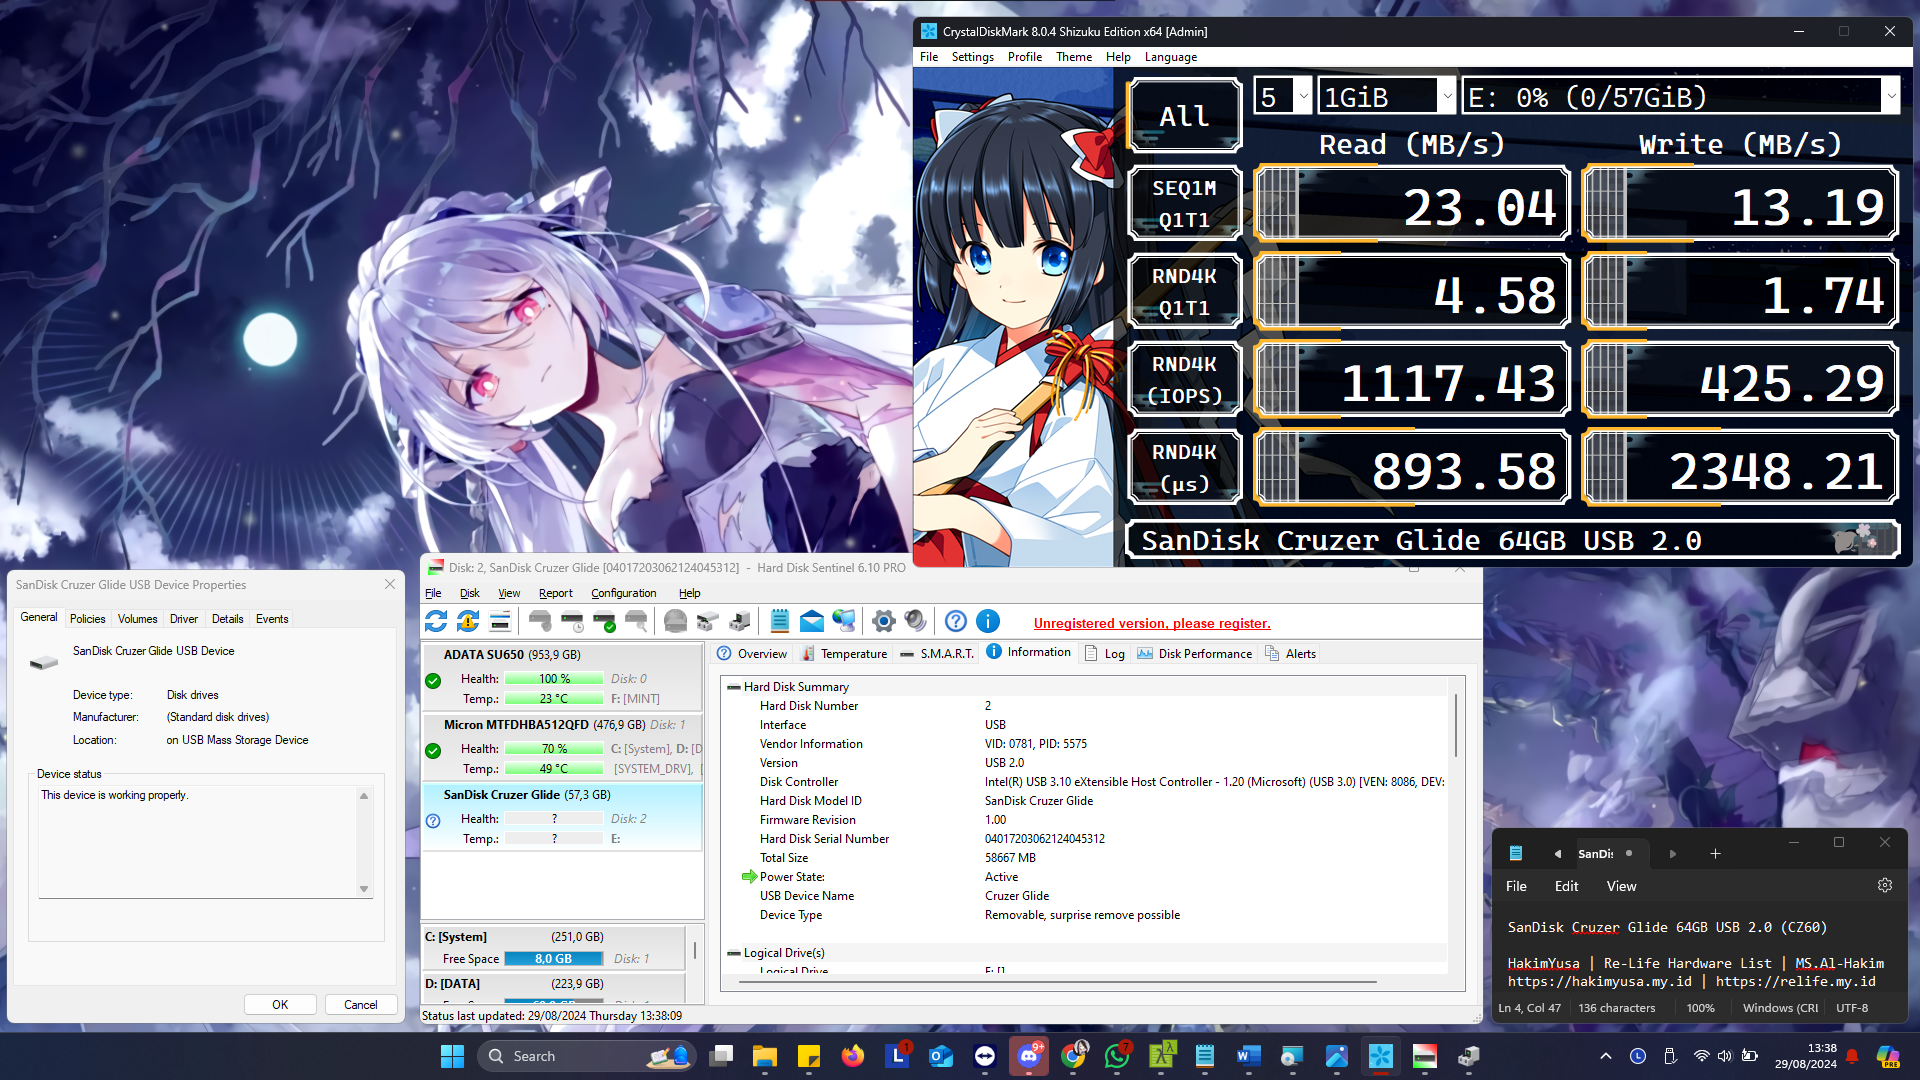Select the Micron MTFDHBA512QFD disk entry
The width and height of the screenshot is (1920, 1080).
pos(563,747)
